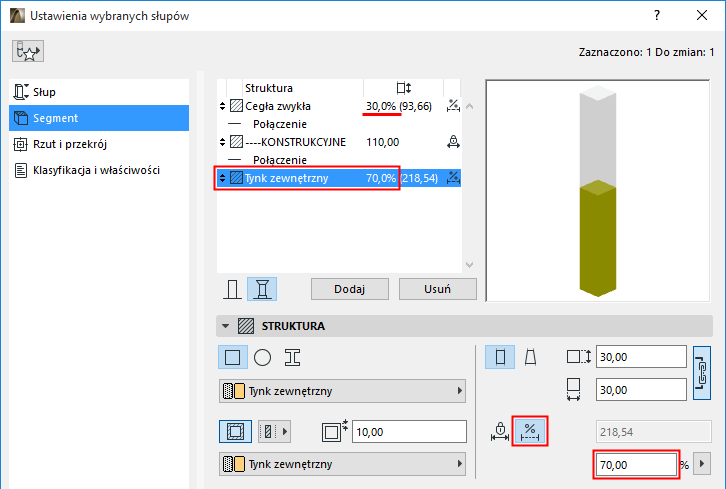726x489 pixels.
Task: Select uniform segment option
Action: coord(500,357)
